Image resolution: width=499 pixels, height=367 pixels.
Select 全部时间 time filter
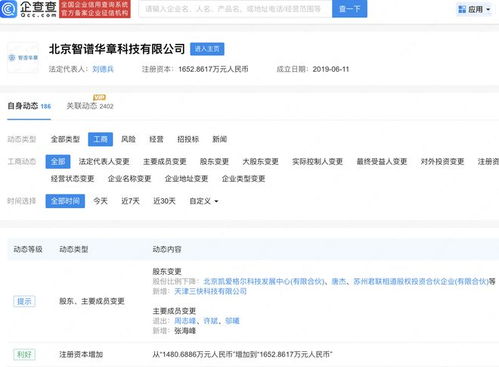tap(65, 201)
